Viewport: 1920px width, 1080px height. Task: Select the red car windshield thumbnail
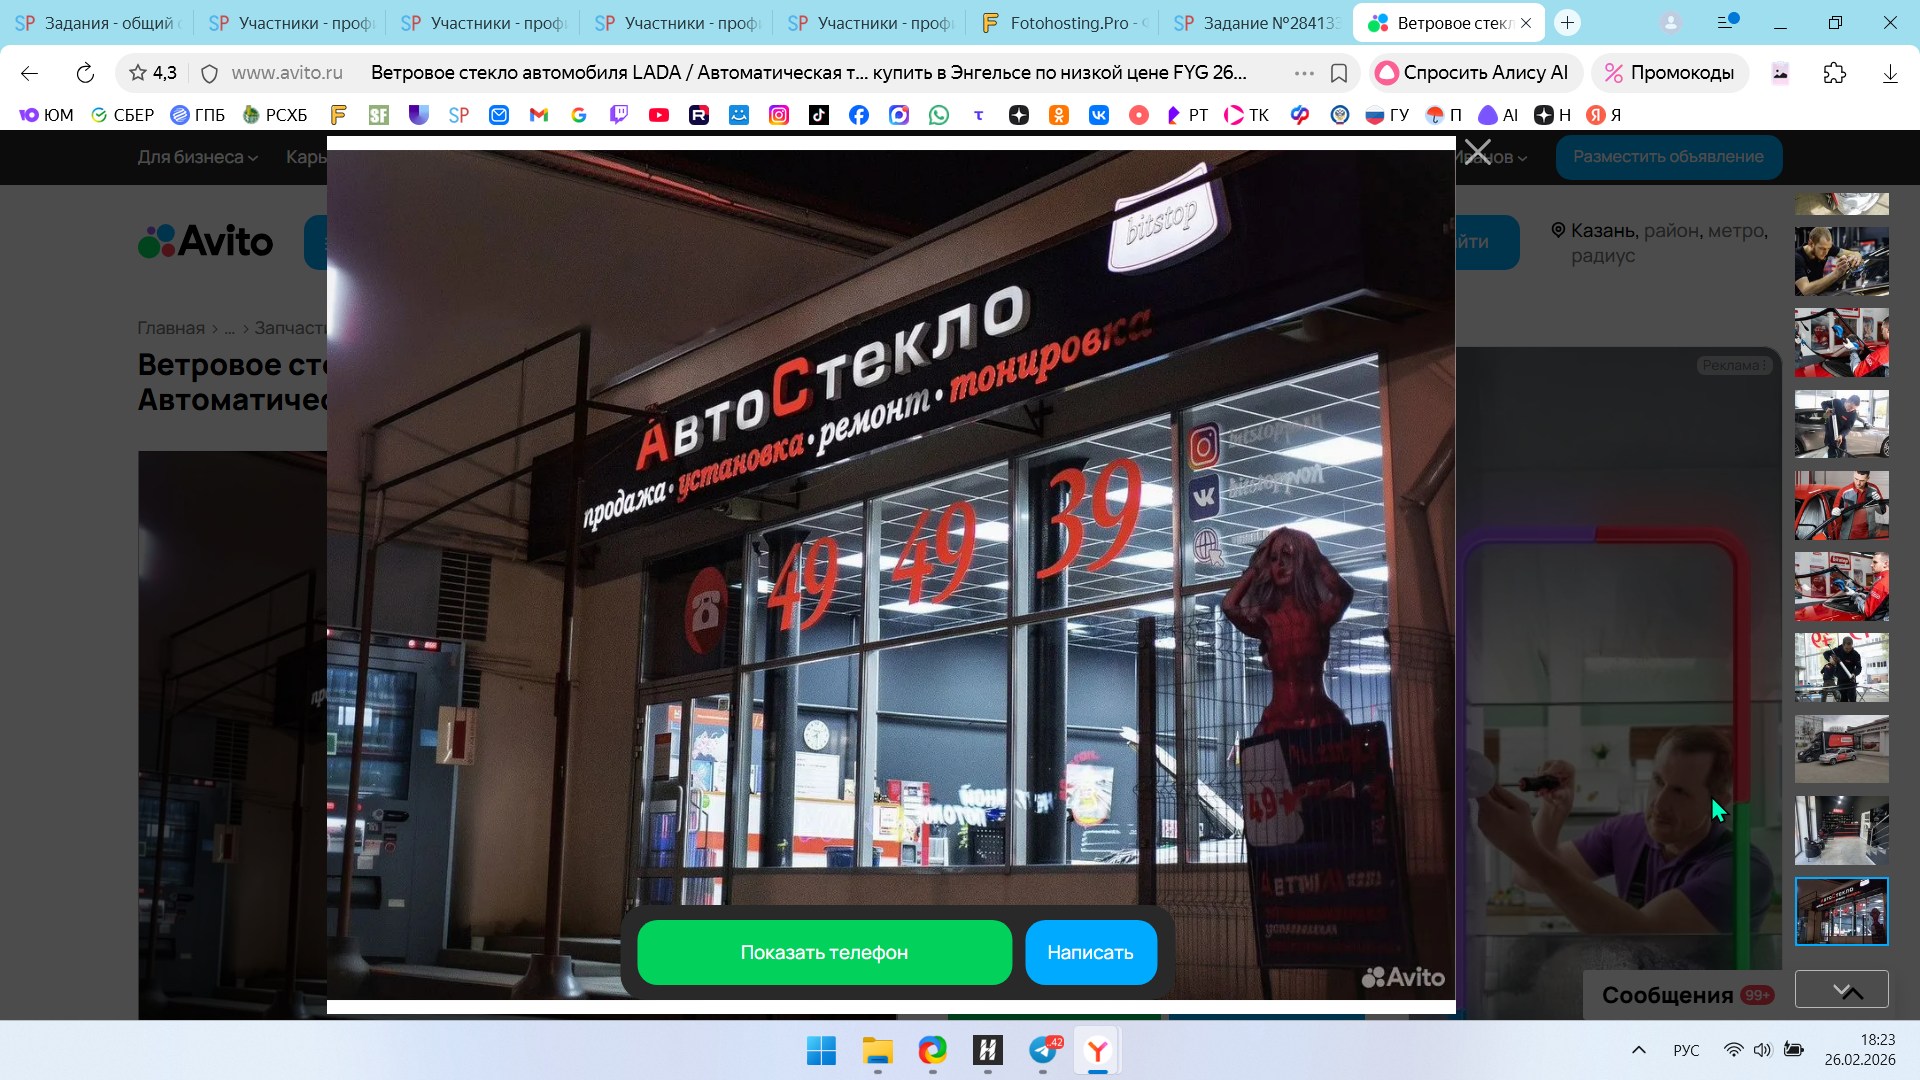[1841, 505]
